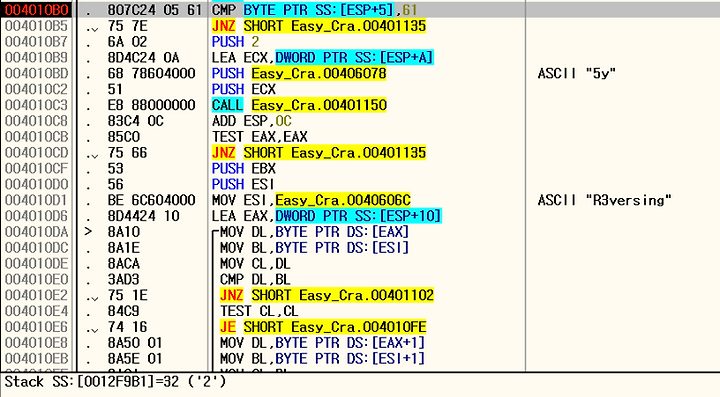
Task: Select the MOV DL,BYTE PTR DS:[EAX+1] instruction
Action: (322, 342)
